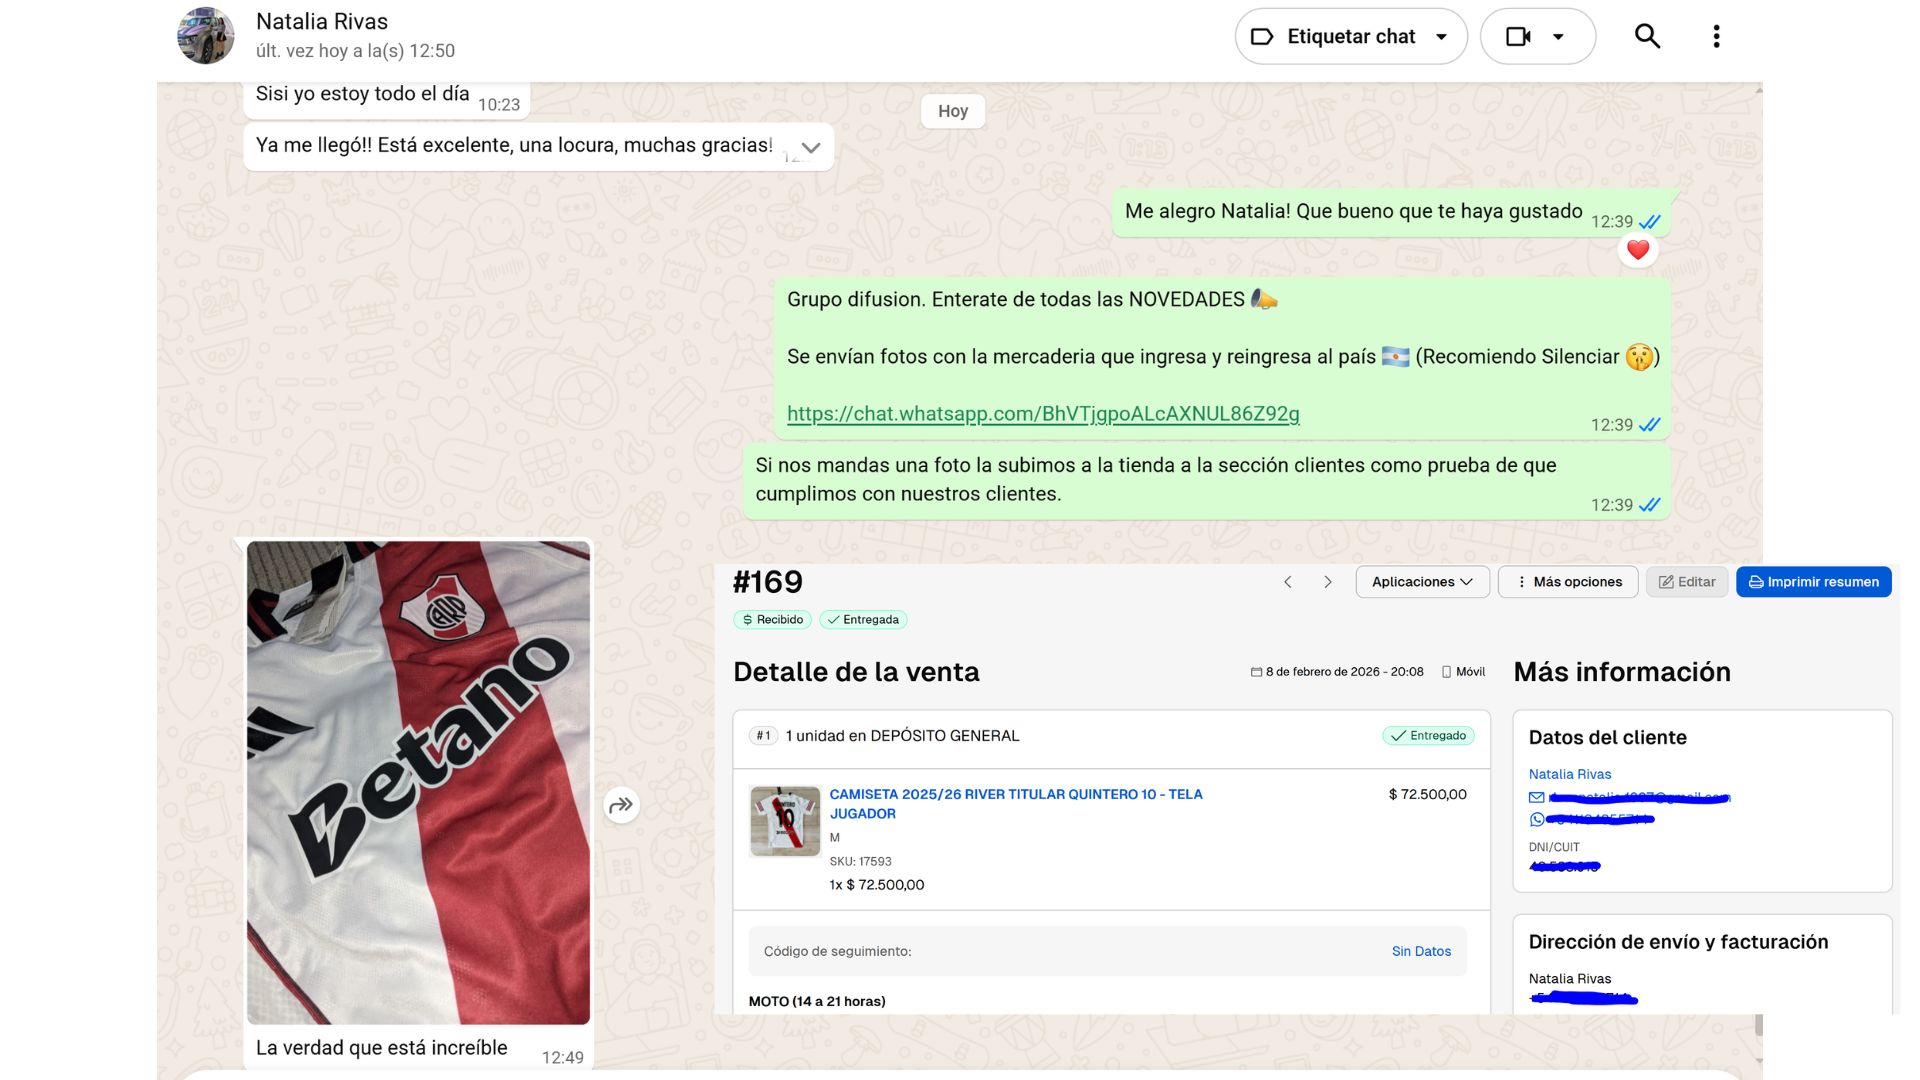Expand the video call dropdown arrow
Viewport: 1920px width, 1080px height.
tap(1558, 37)
